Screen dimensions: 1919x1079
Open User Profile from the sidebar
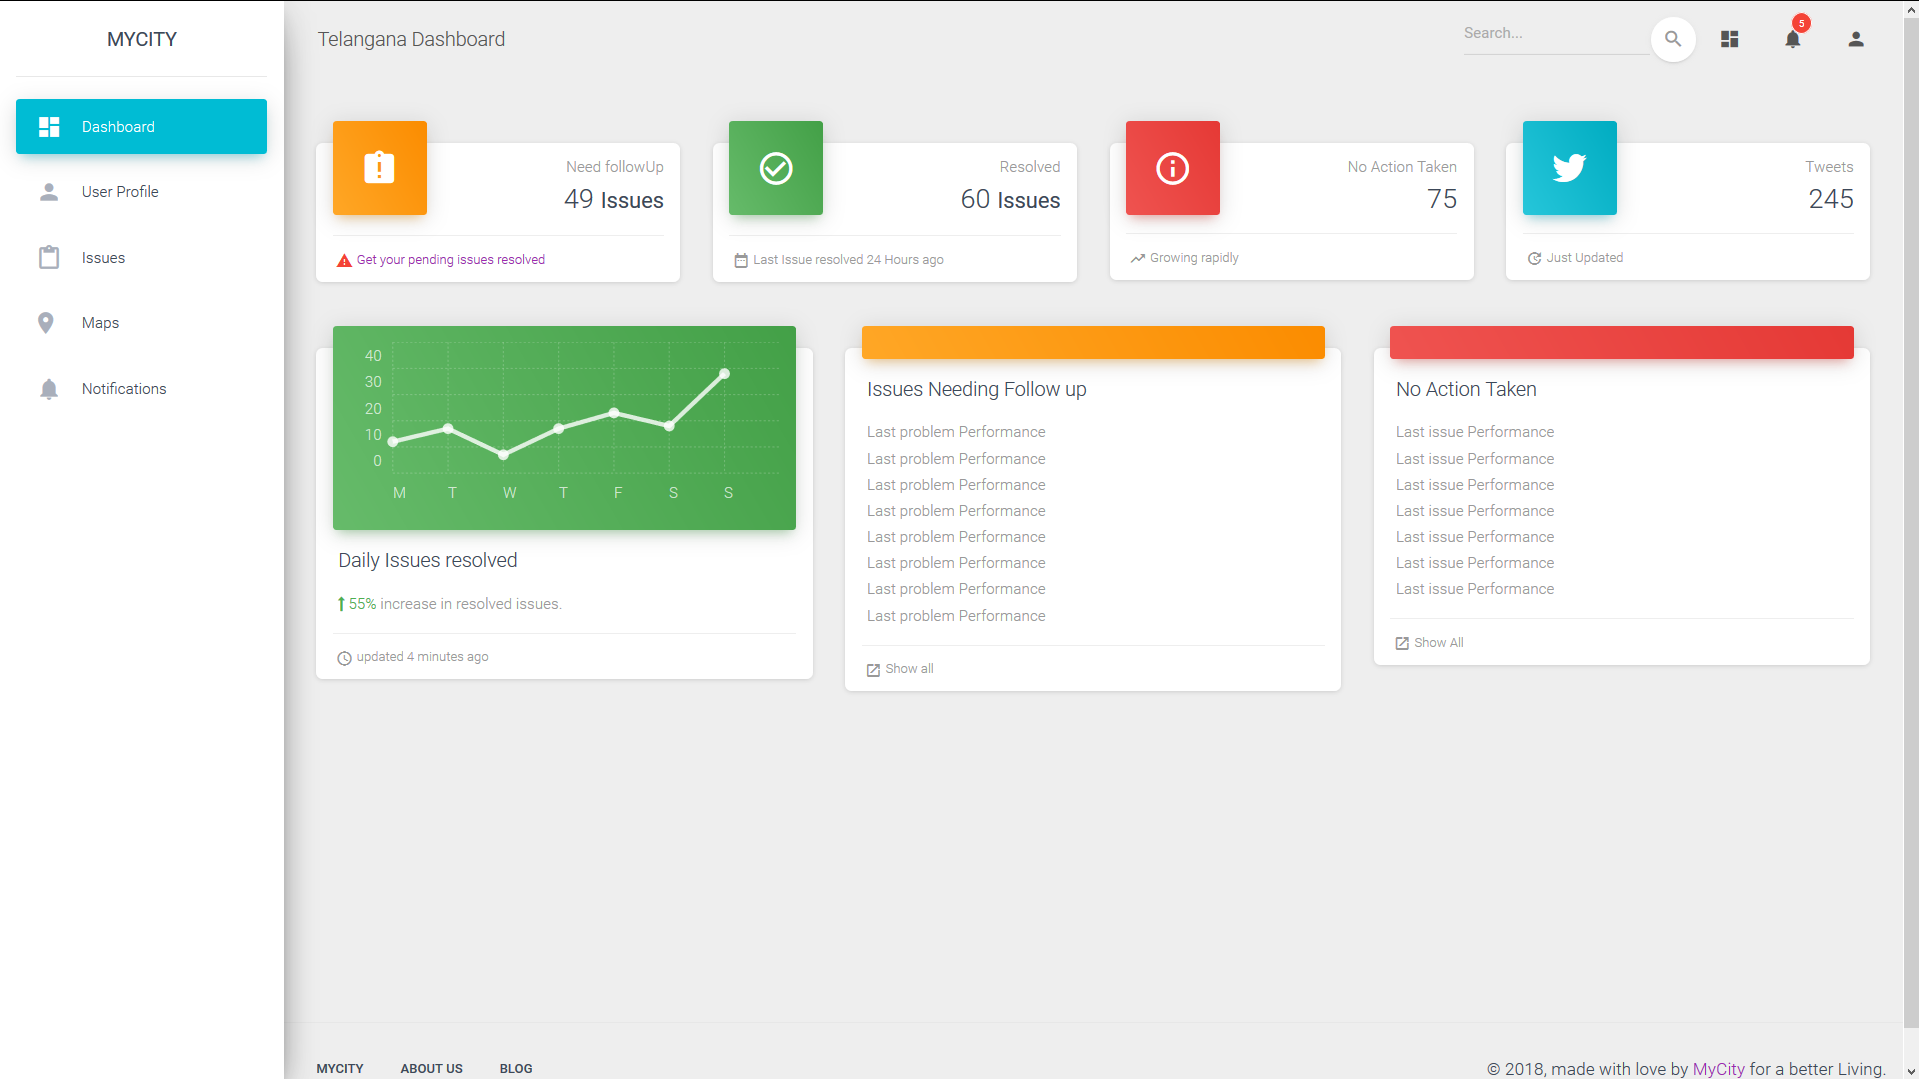point(120,192)
